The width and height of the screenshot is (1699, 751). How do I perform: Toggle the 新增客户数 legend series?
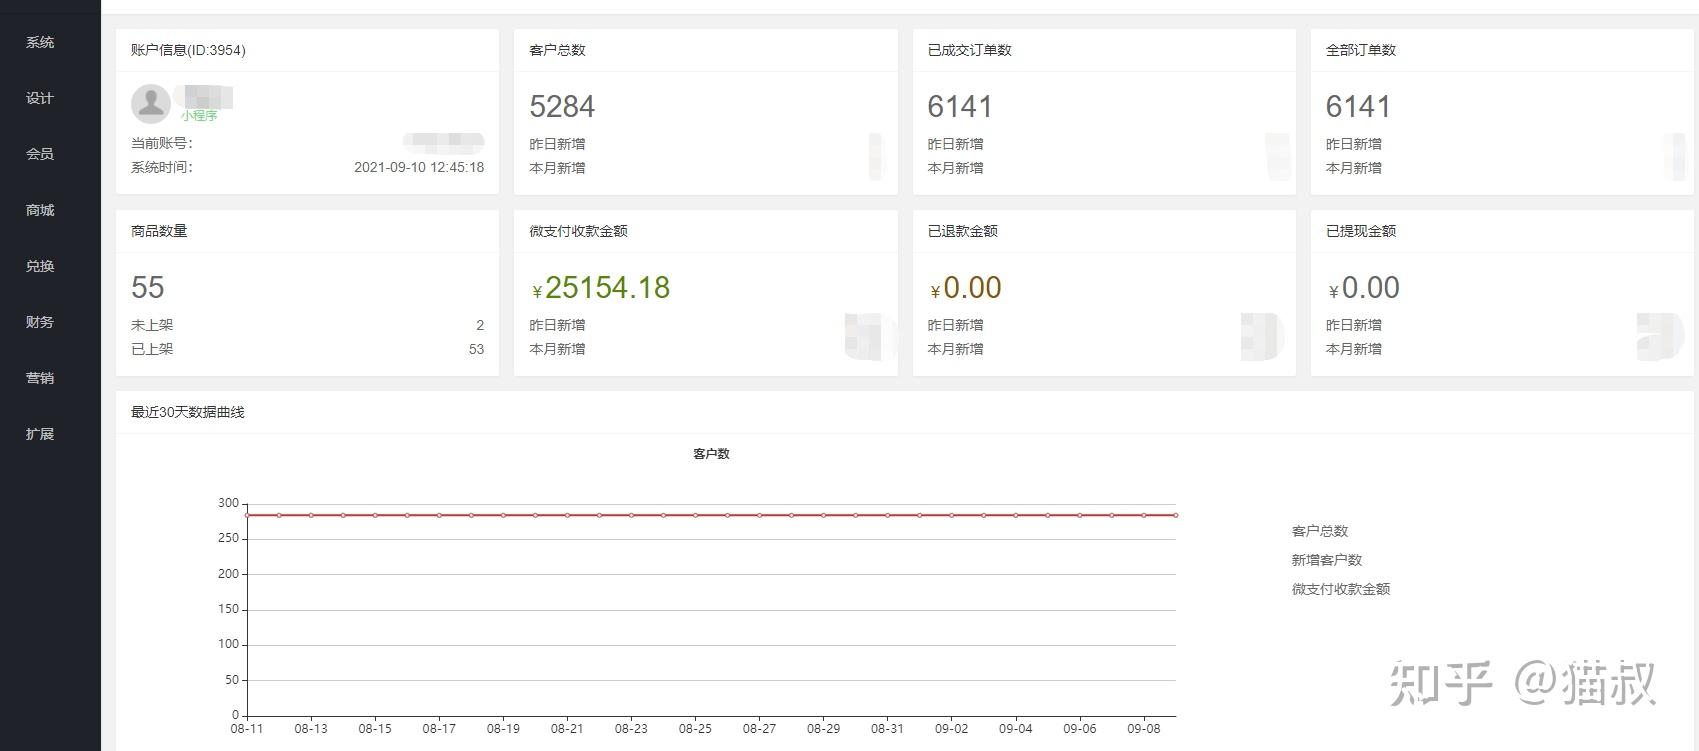pos(1327,560)
